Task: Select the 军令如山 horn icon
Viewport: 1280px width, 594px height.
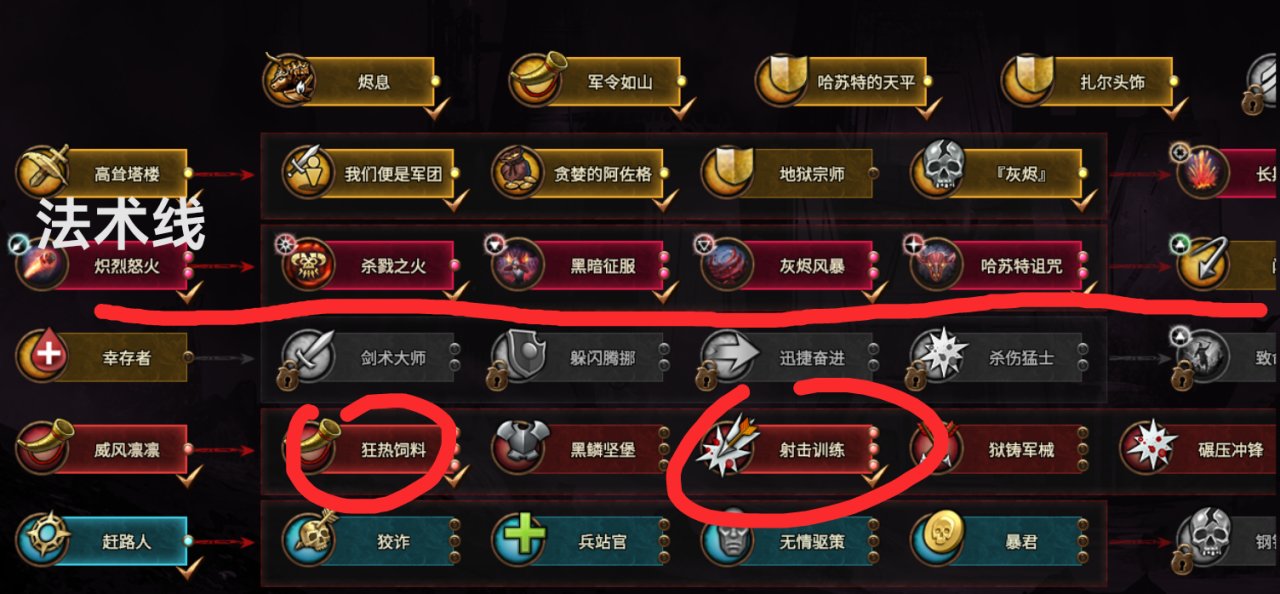Action: [537, 80]
